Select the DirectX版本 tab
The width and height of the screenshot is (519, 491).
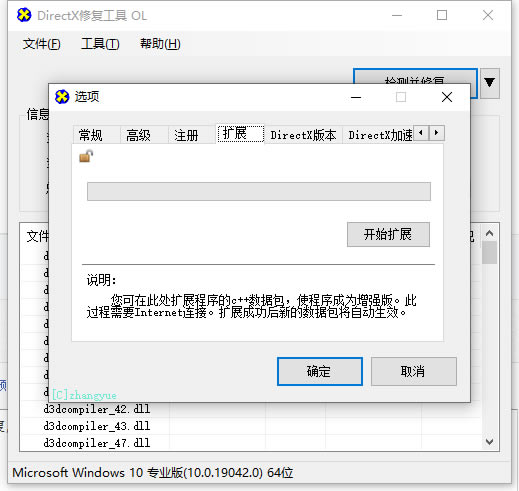303,135
